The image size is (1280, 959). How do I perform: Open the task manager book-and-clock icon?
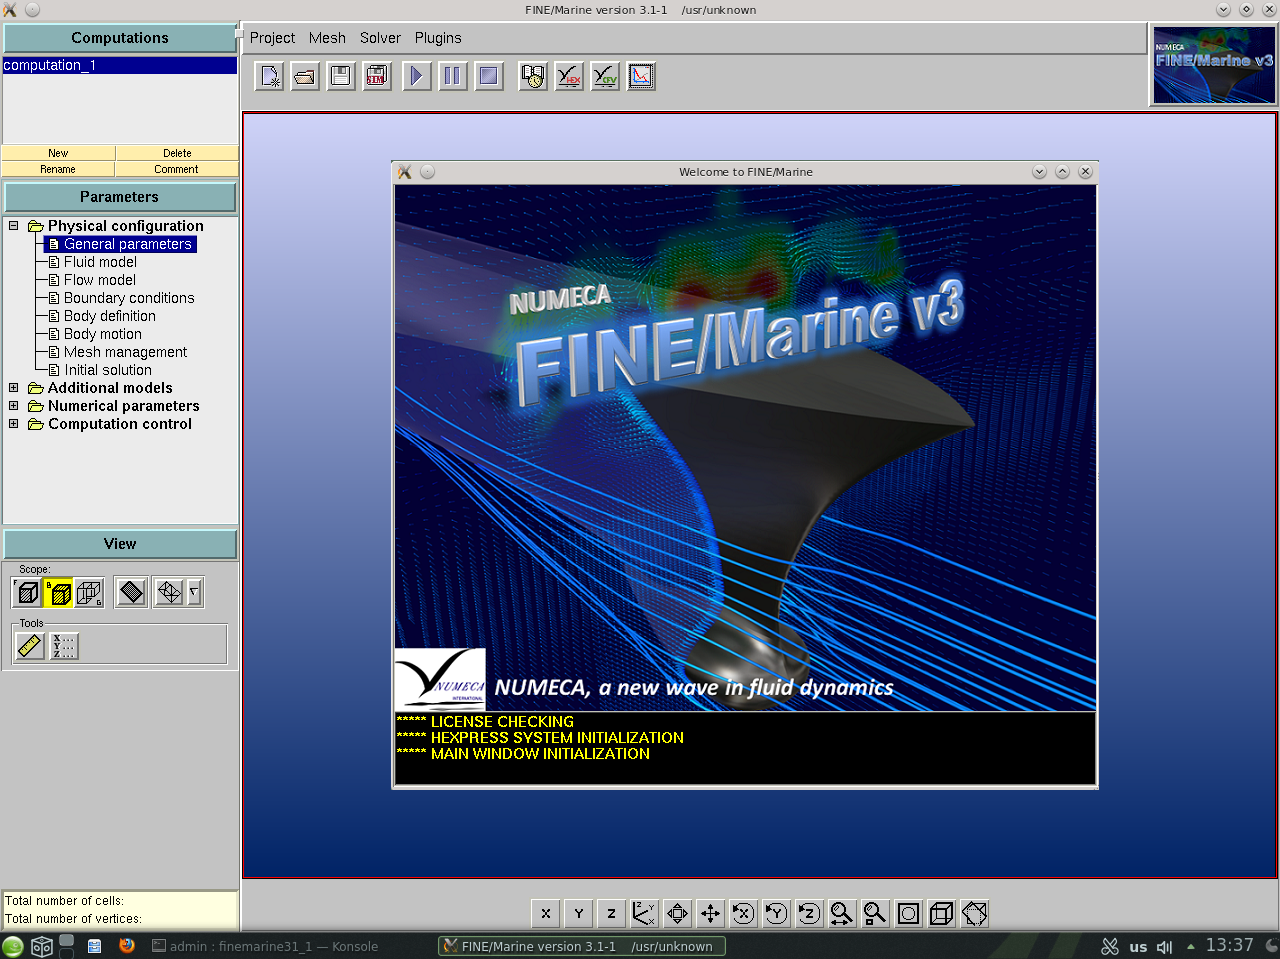(533, 76)
